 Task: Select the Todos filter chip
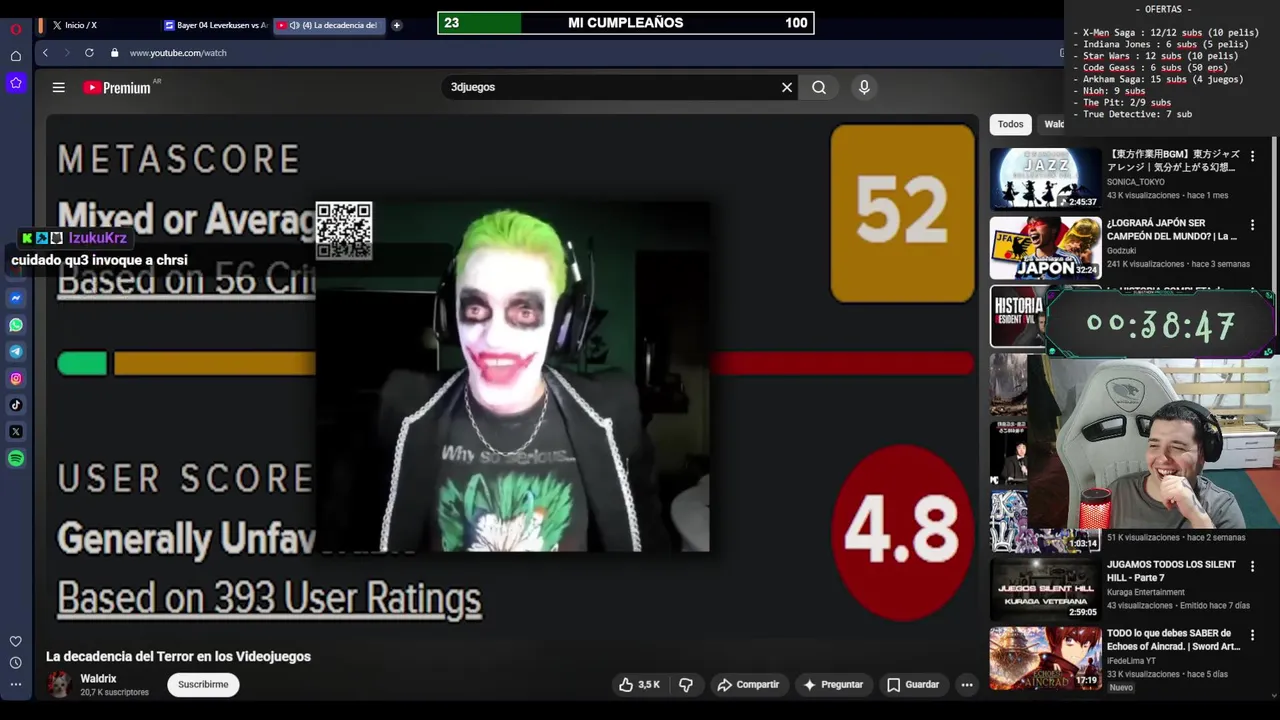(1010, 124)
